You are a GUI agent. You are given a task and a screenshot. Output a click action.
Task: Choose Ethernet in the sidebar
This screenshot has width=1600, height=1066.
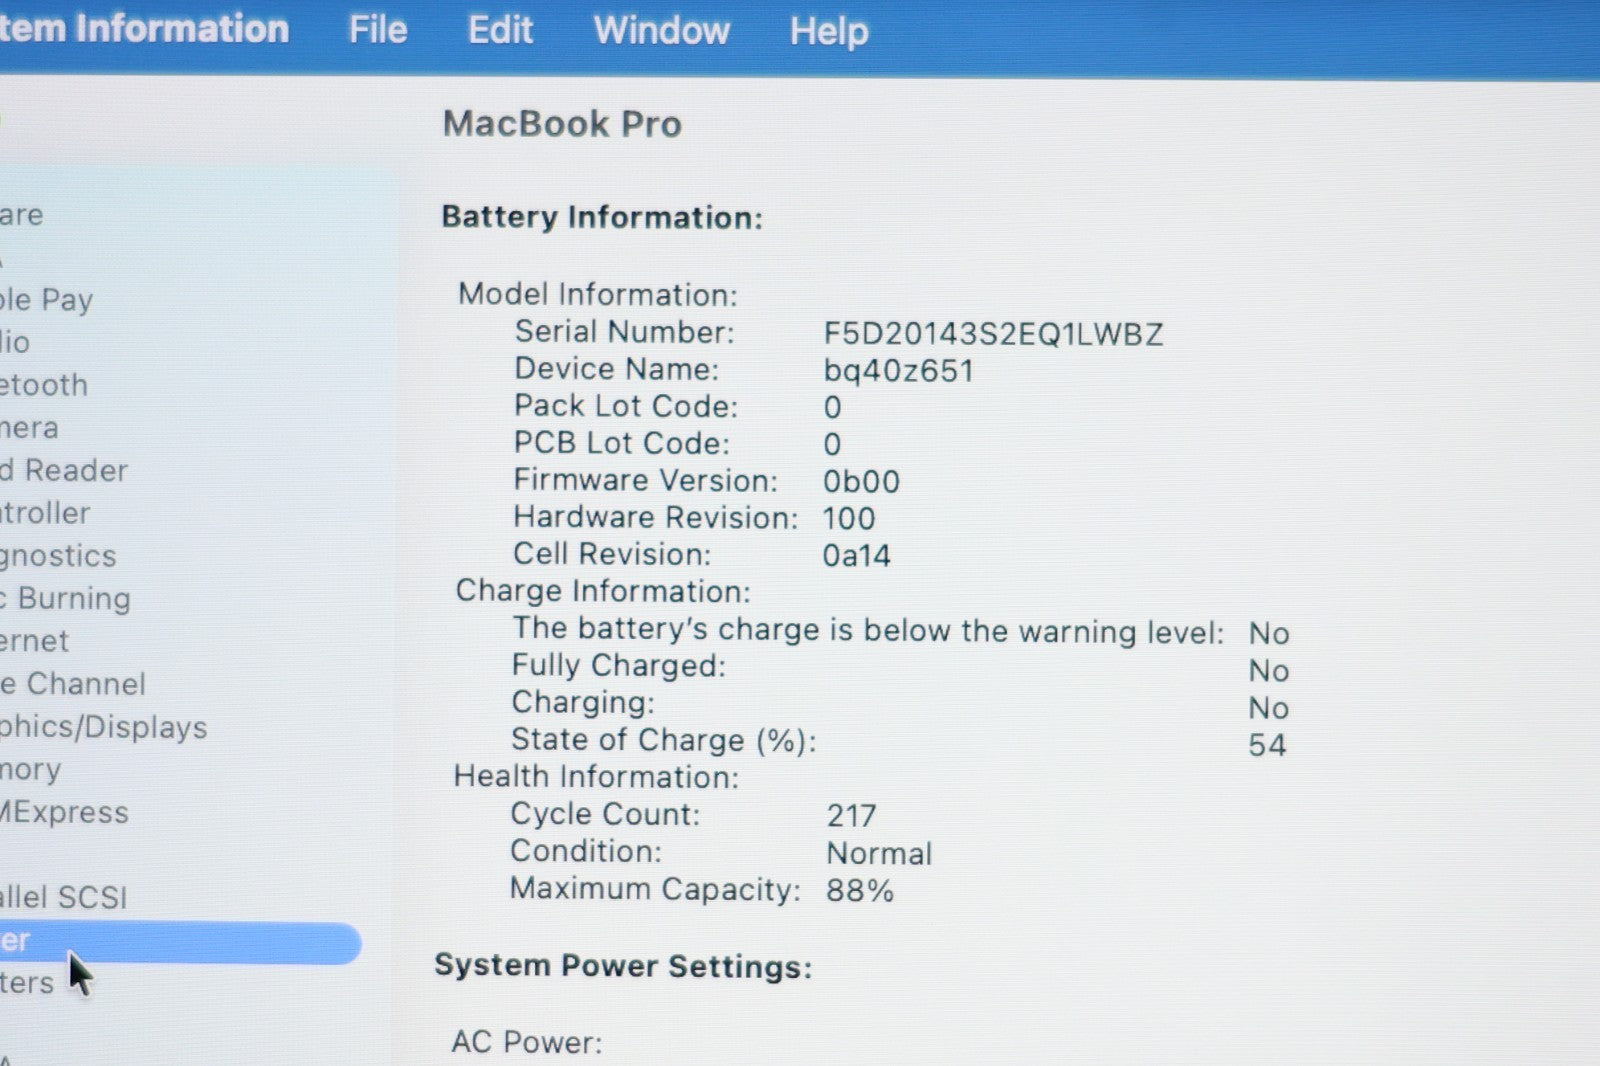(x=35, y=641)
